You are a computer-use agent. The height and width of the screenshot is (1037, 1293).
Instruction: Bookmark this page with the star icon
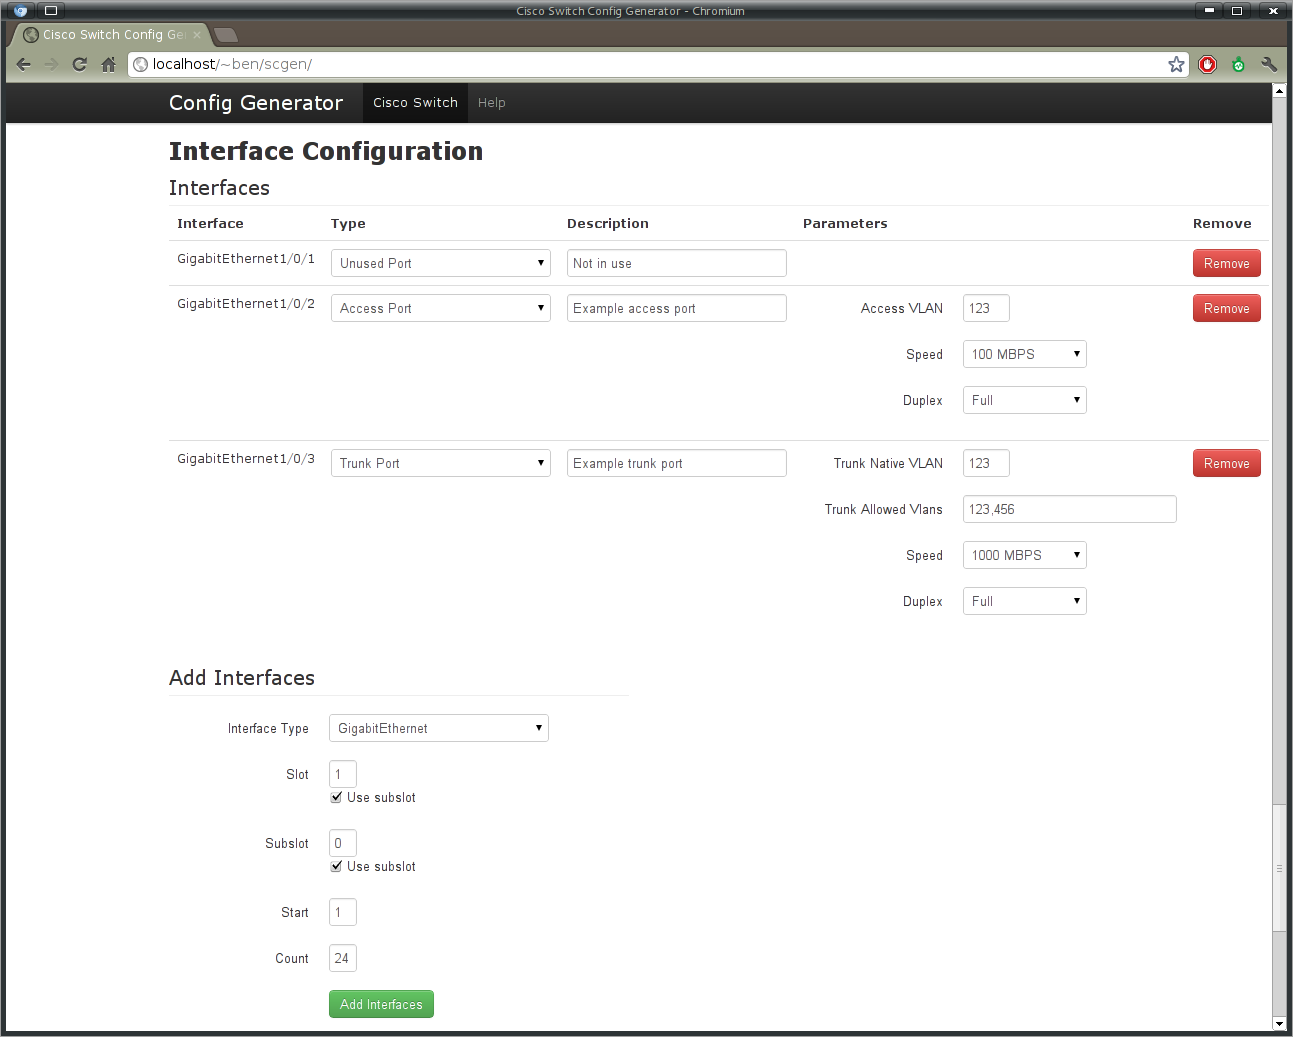click(1176, 64)
